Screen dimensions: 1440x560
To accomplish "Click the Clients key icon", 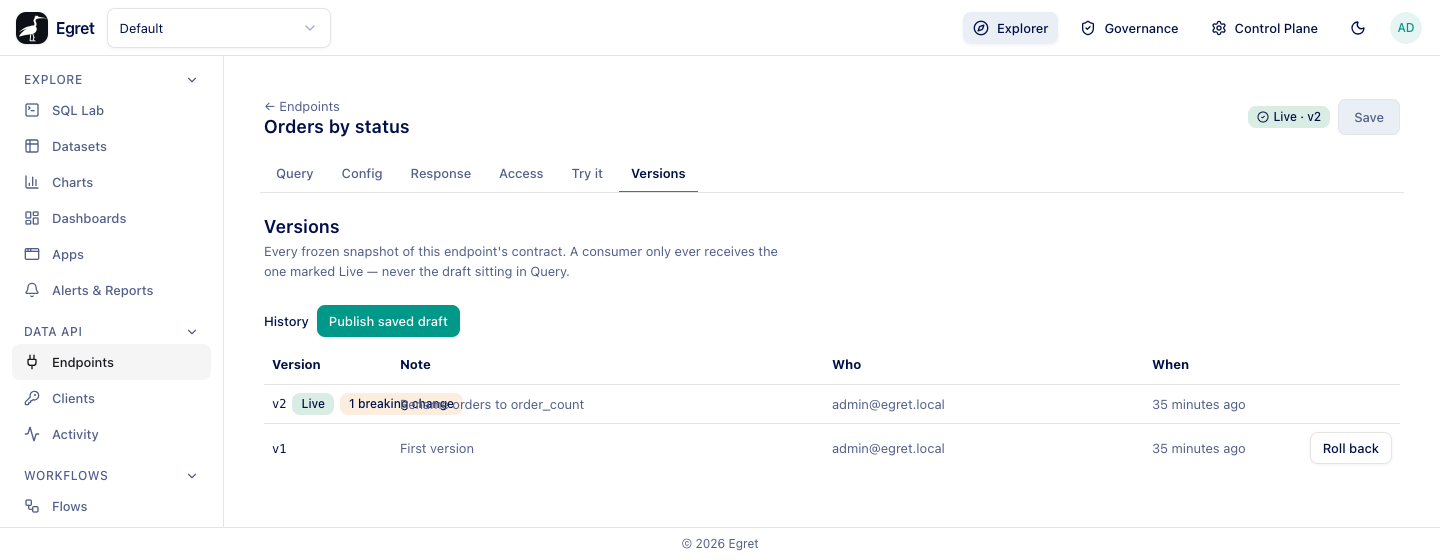I will pos(32,398).
